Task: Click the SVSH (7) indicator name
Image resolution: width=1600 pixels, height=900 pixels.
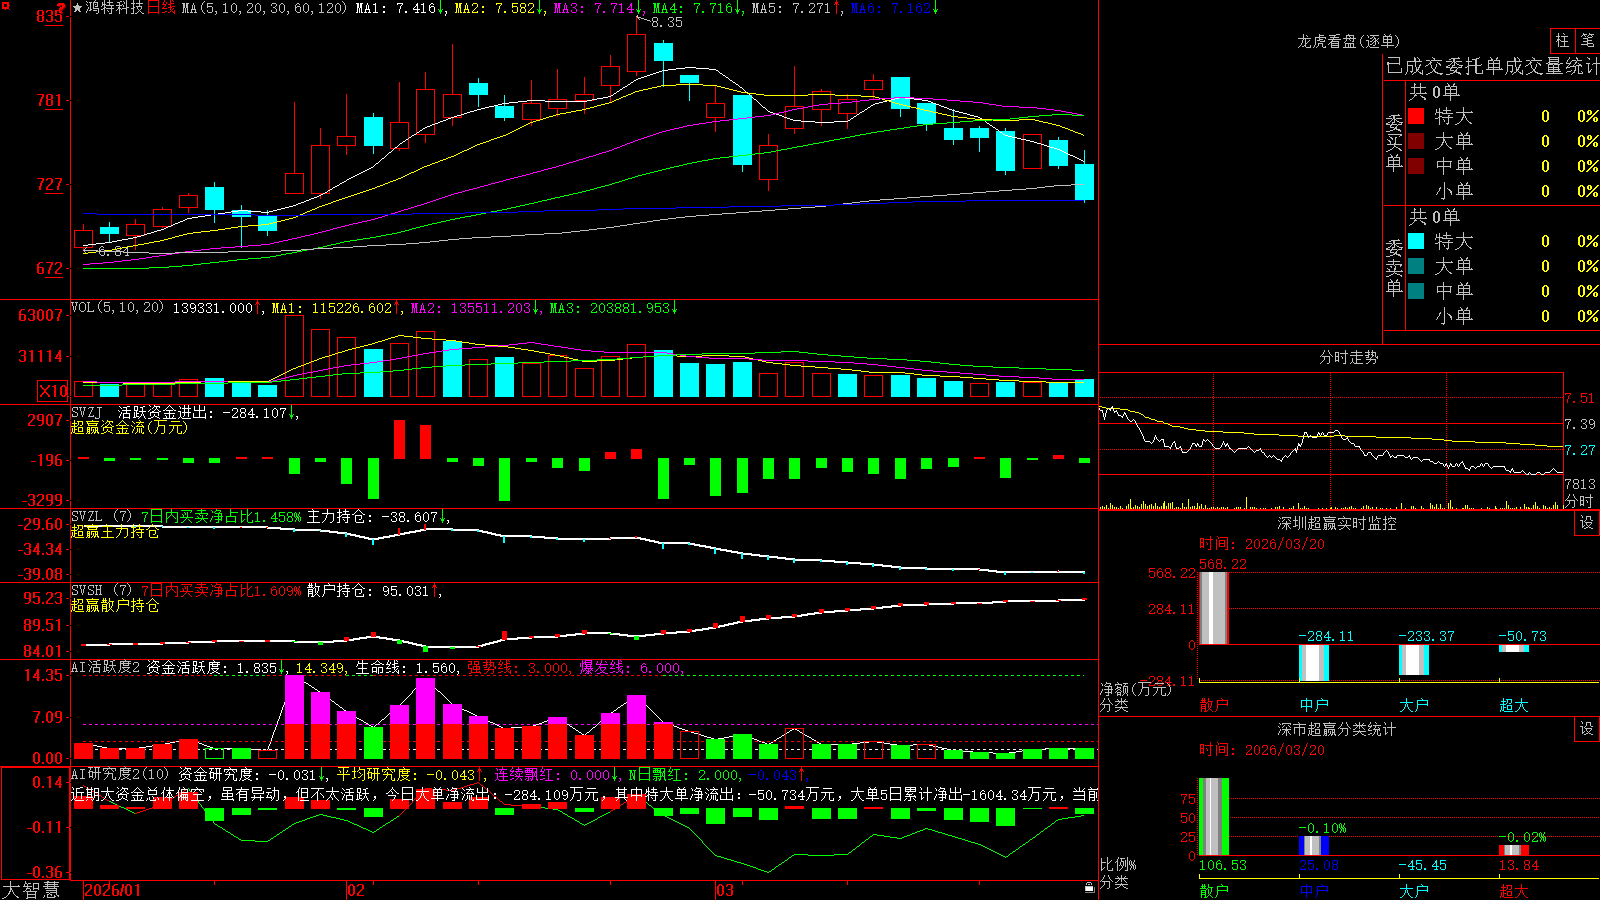Action: [101, 591]
